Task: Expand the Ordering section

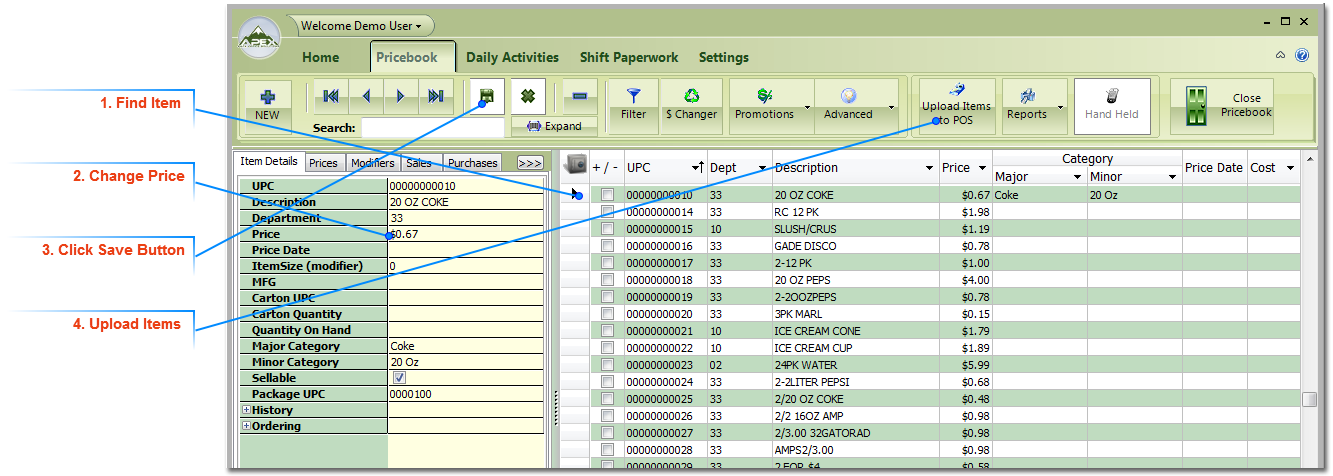Action: point(246,426)
